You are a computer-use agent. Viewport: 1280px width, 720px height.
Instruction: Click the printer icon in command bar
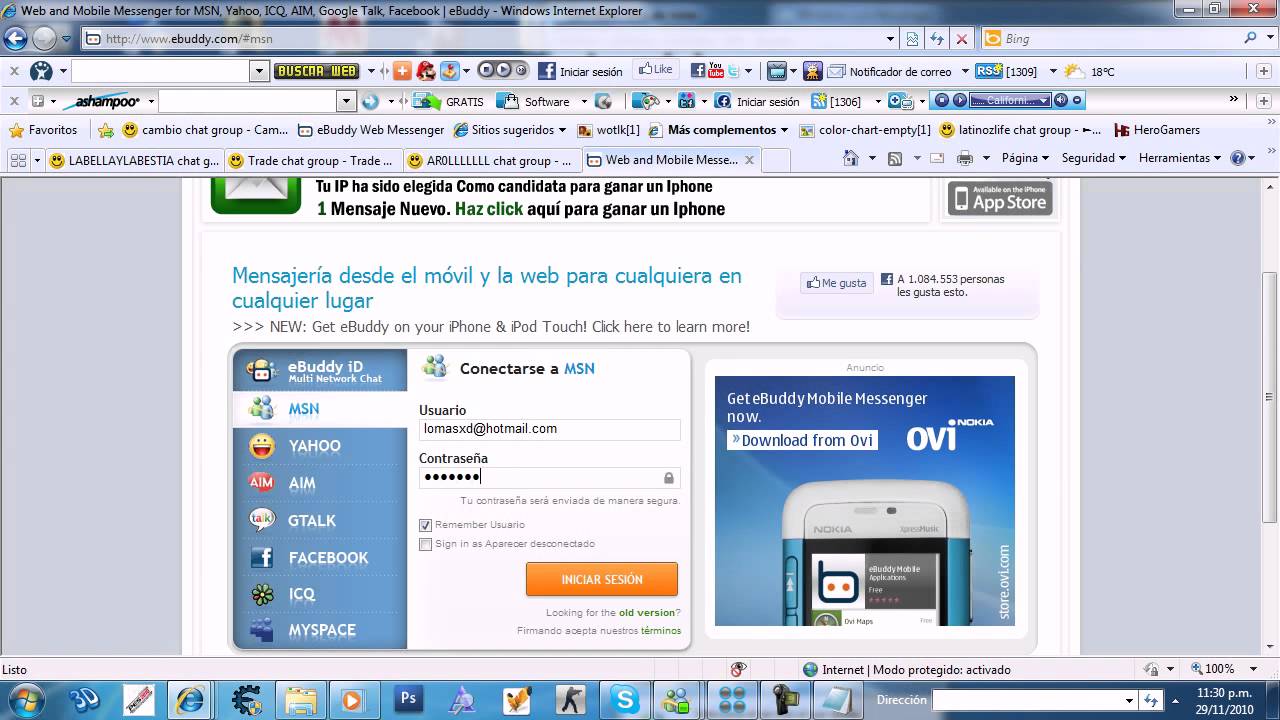click(964, 158)
